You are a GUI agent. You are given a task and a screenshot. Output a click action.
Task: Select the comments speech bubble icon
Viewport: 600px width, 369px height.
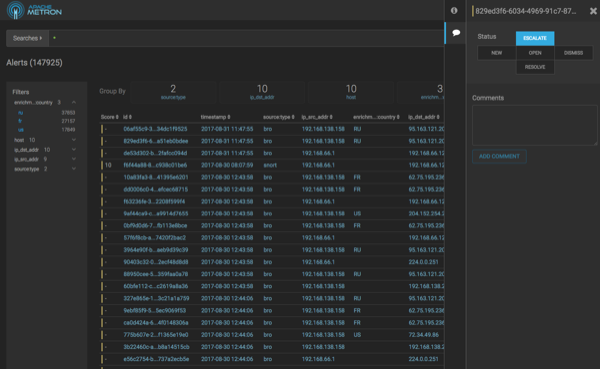tap(456, 33)
